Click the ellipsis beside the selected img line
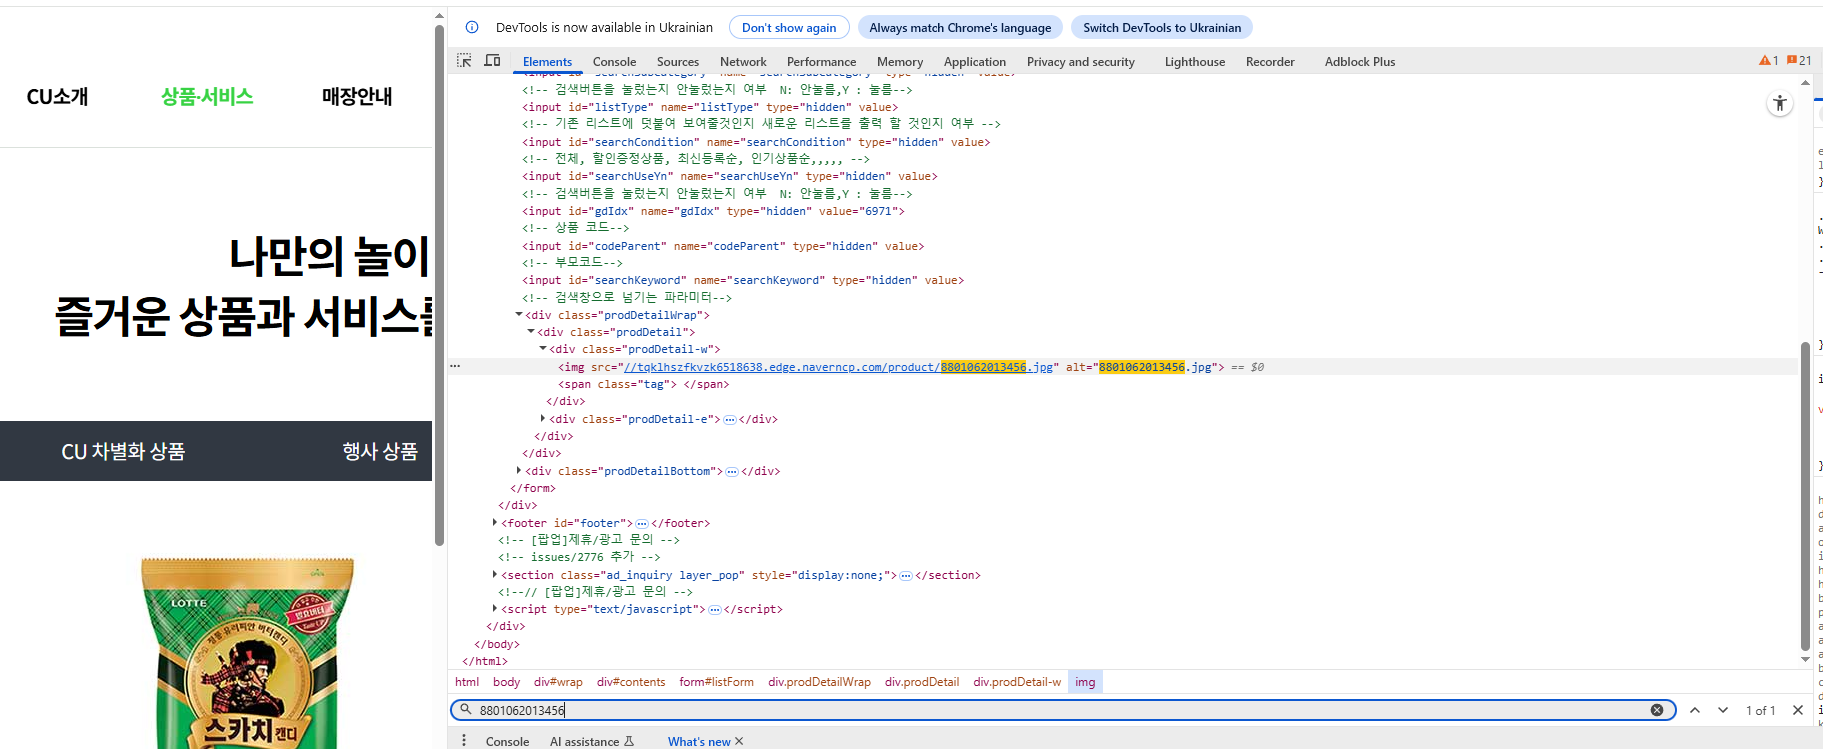 [x=455, y=367]
